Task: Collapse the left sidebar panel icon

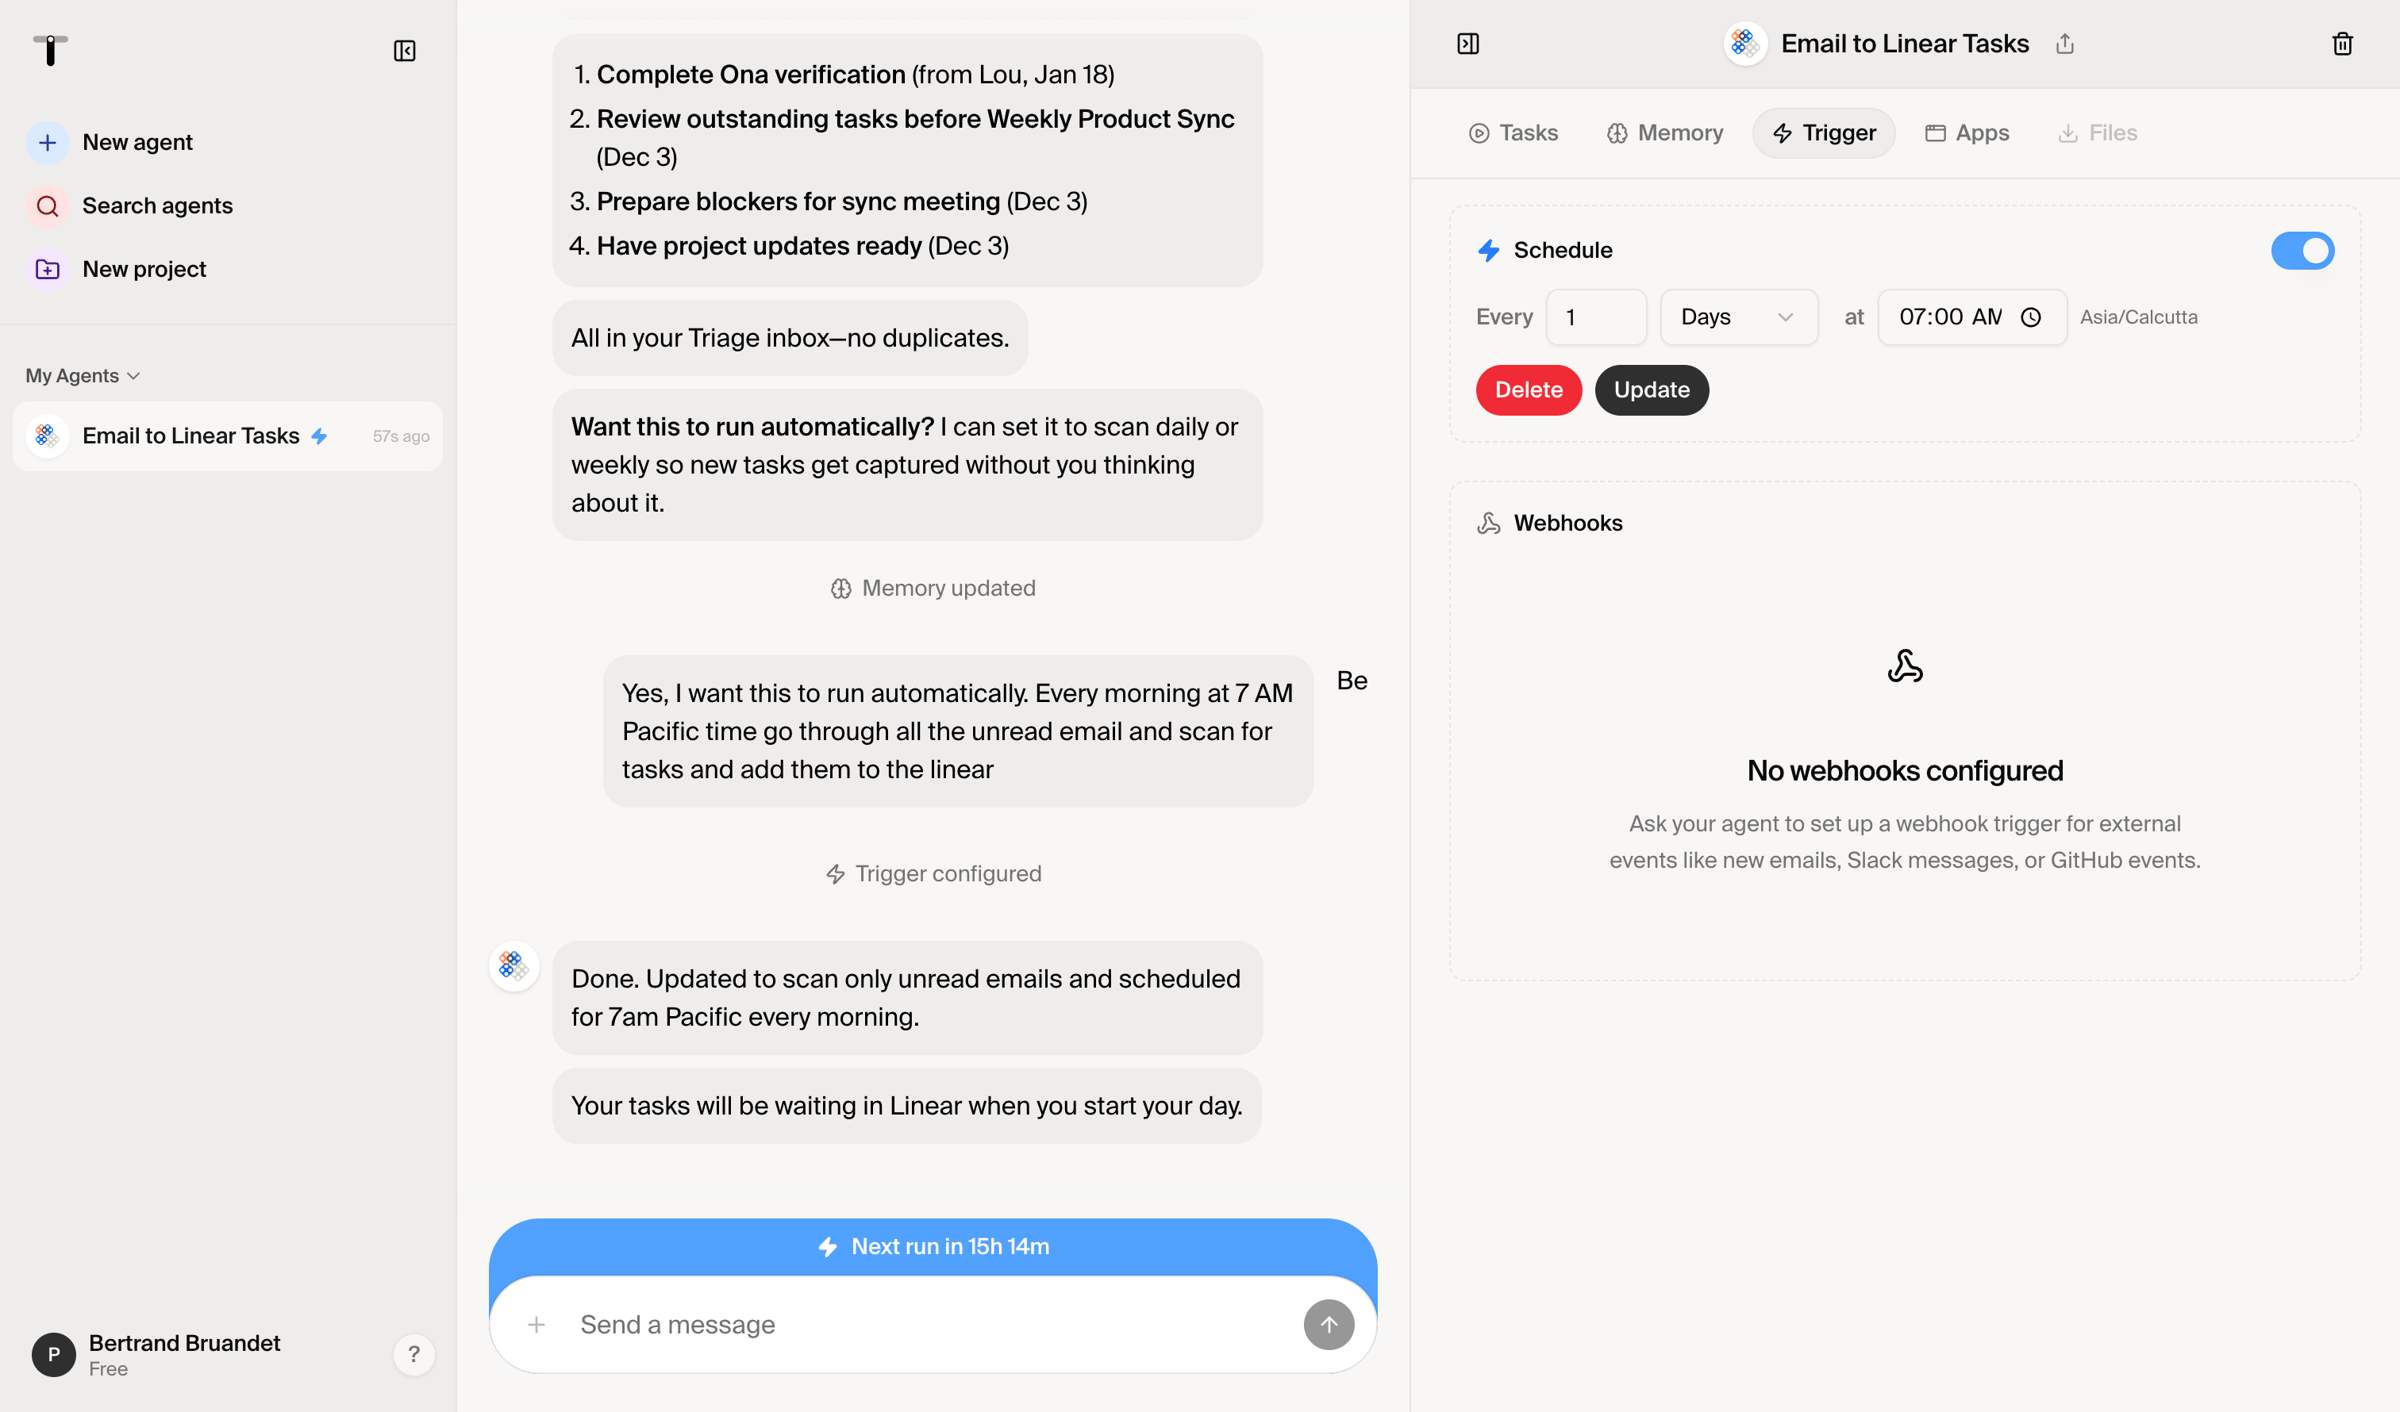Action: click(404, 51)
